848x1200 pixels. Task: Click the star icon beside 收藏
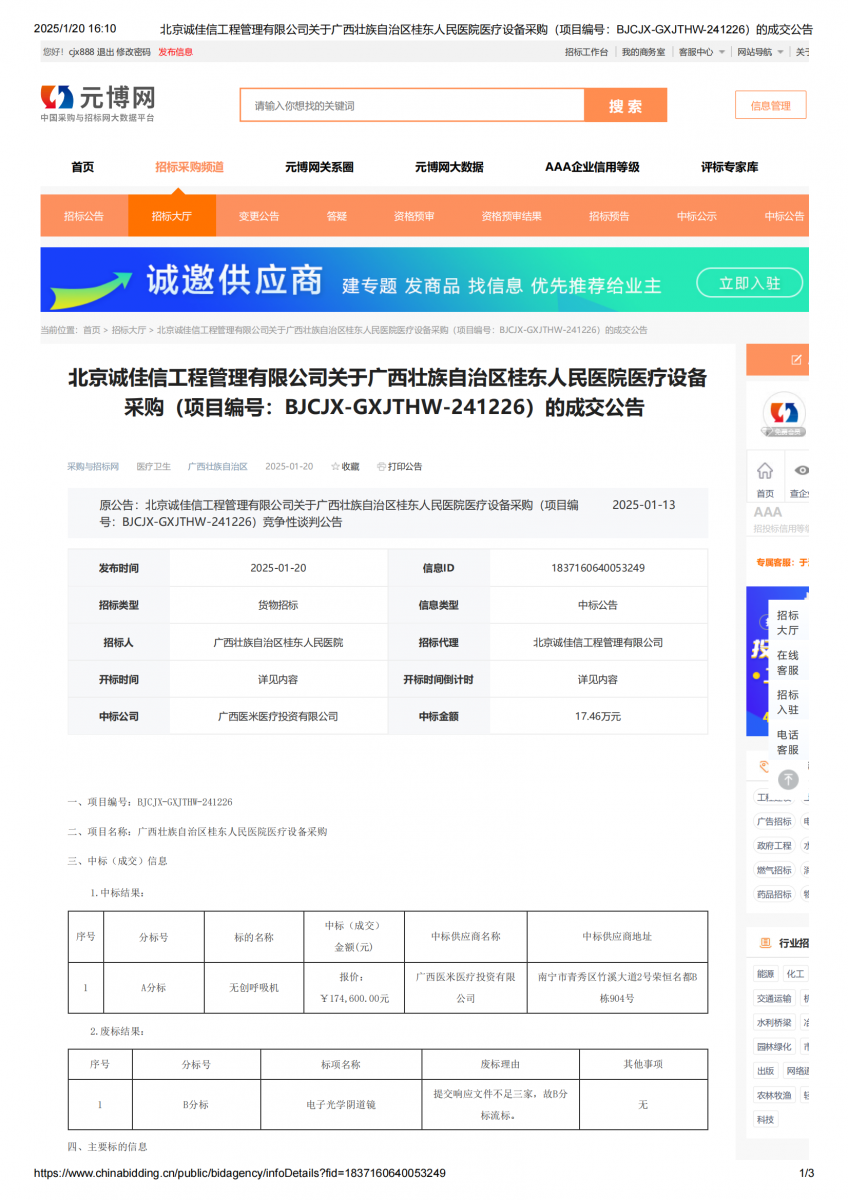coord(336,467)
